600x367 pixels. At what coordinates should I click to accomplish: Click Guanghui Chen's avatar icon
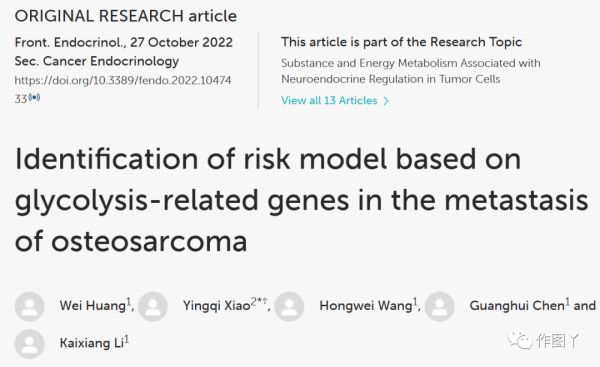pyautogui.click(x=440, y=306)
